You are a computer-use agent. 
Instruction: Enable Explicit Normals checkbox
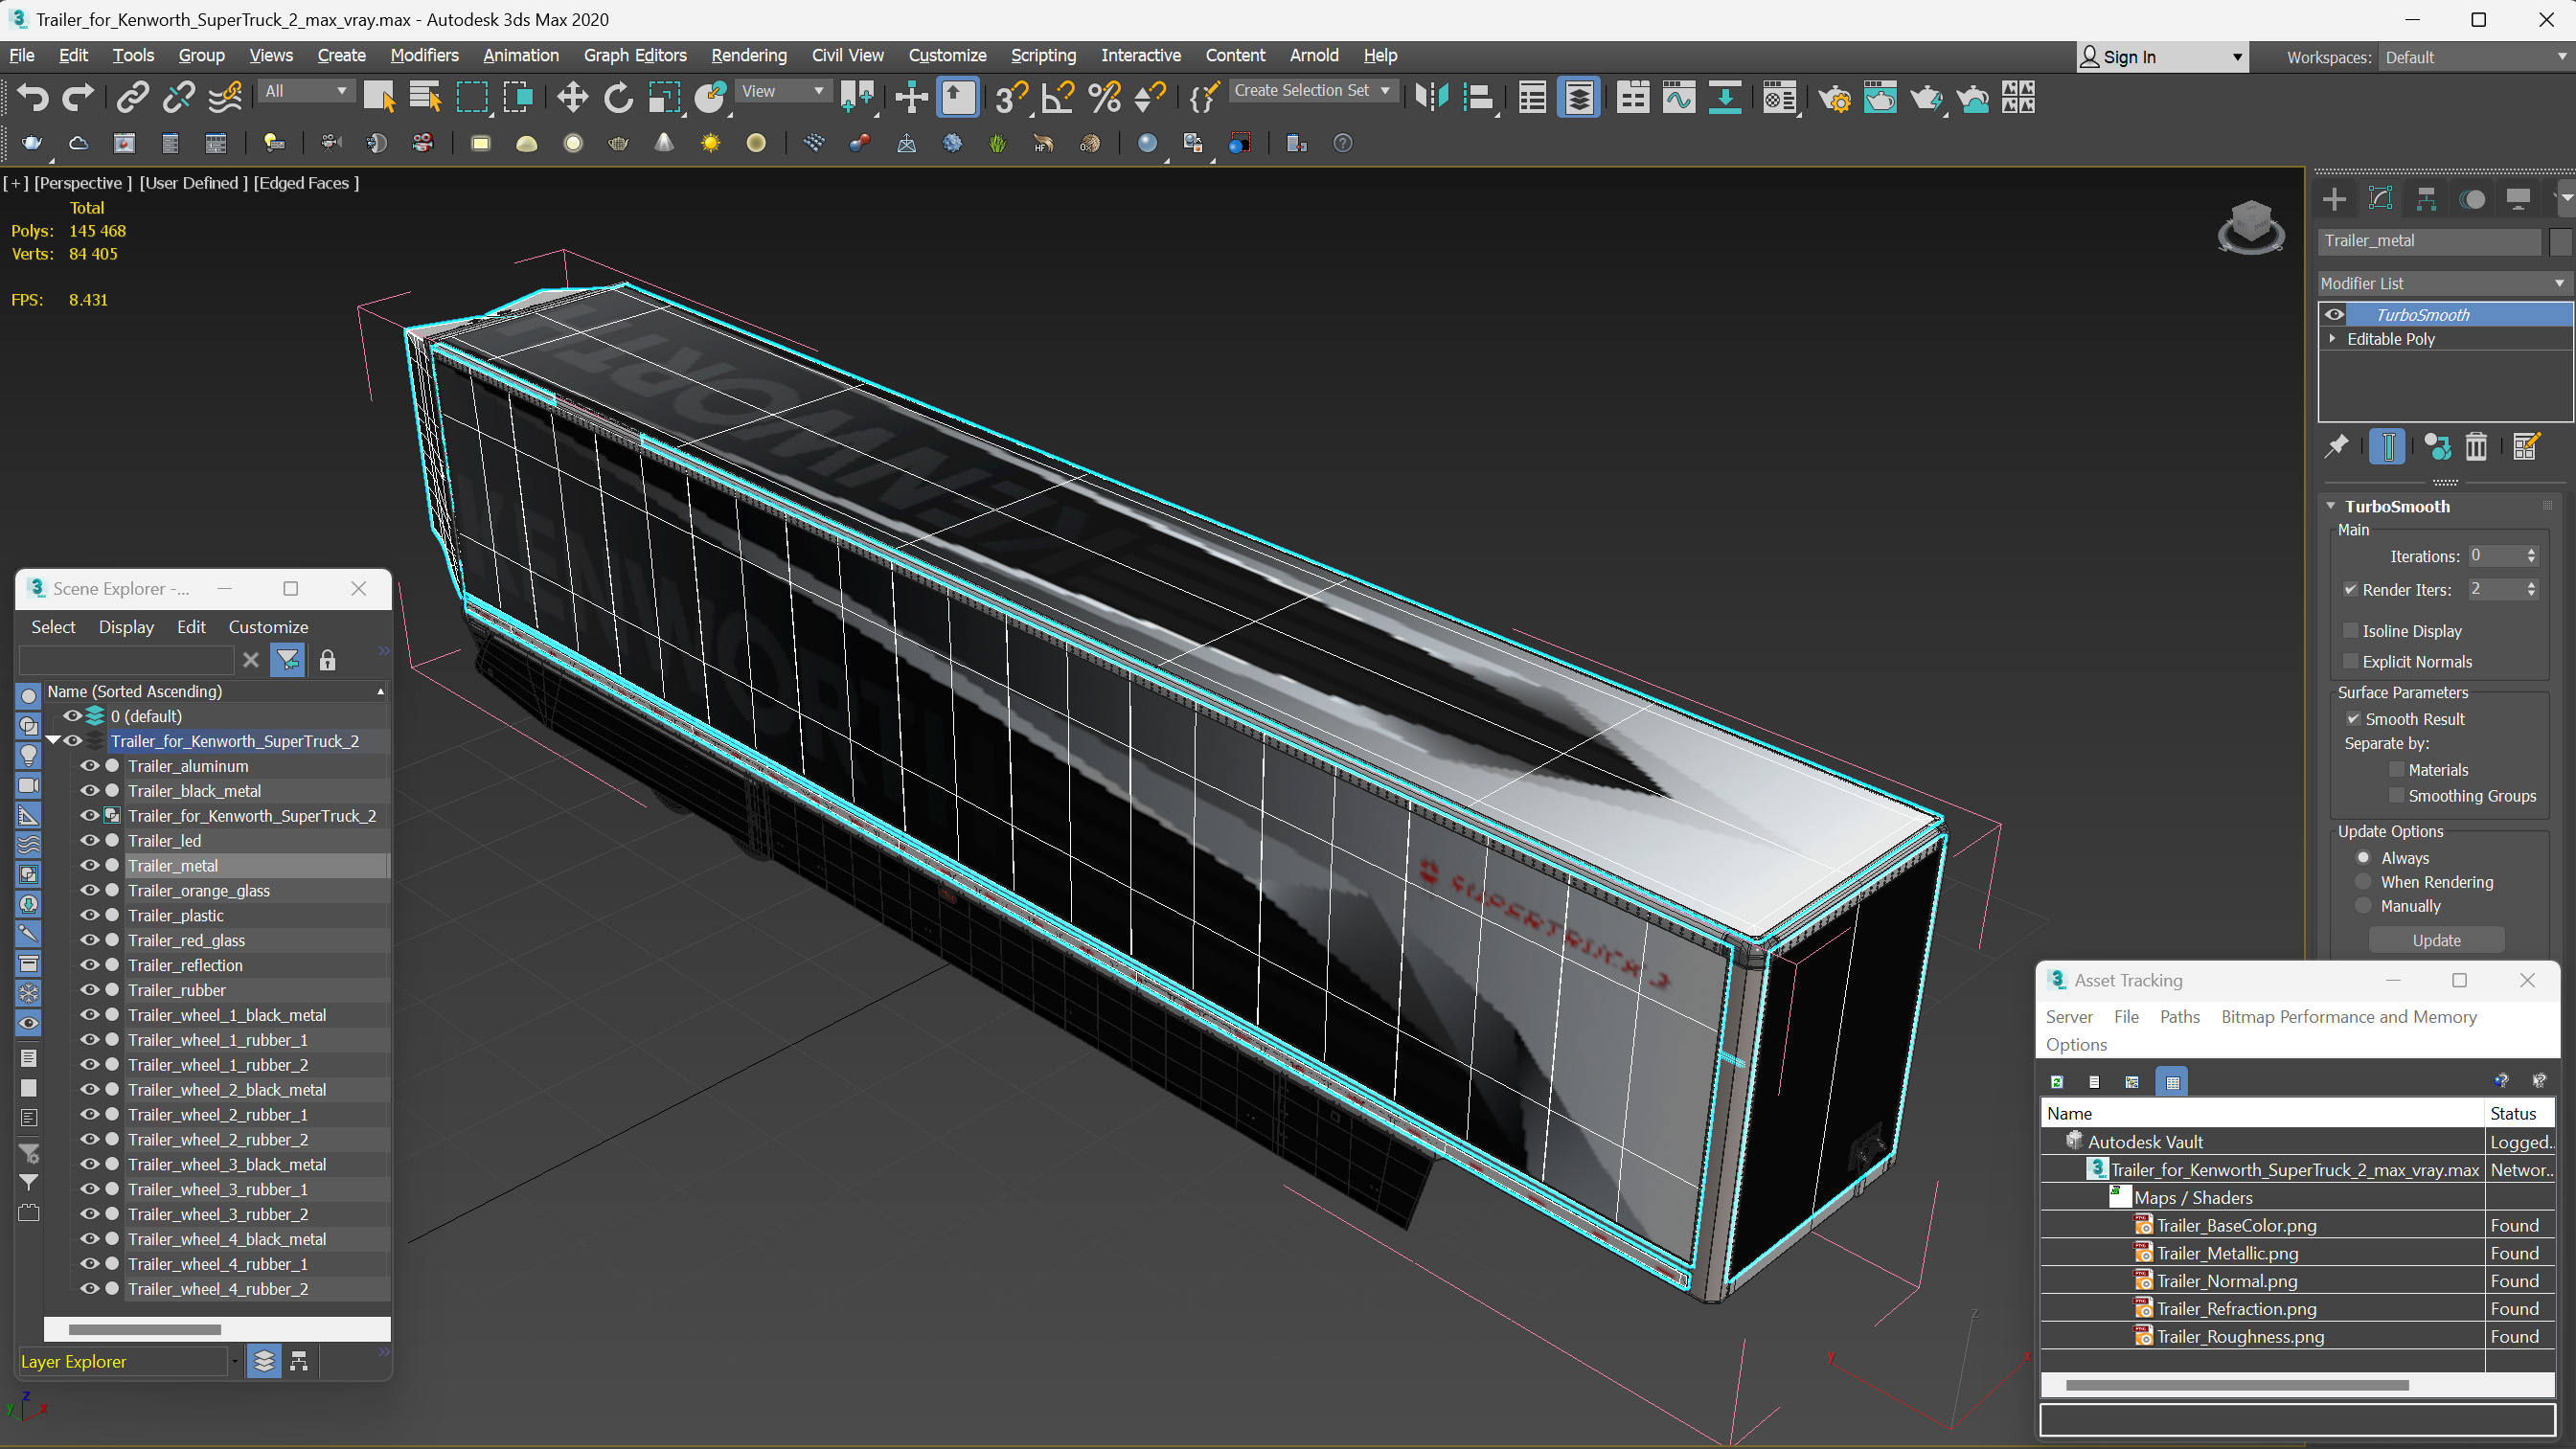tap(2351, 661)
